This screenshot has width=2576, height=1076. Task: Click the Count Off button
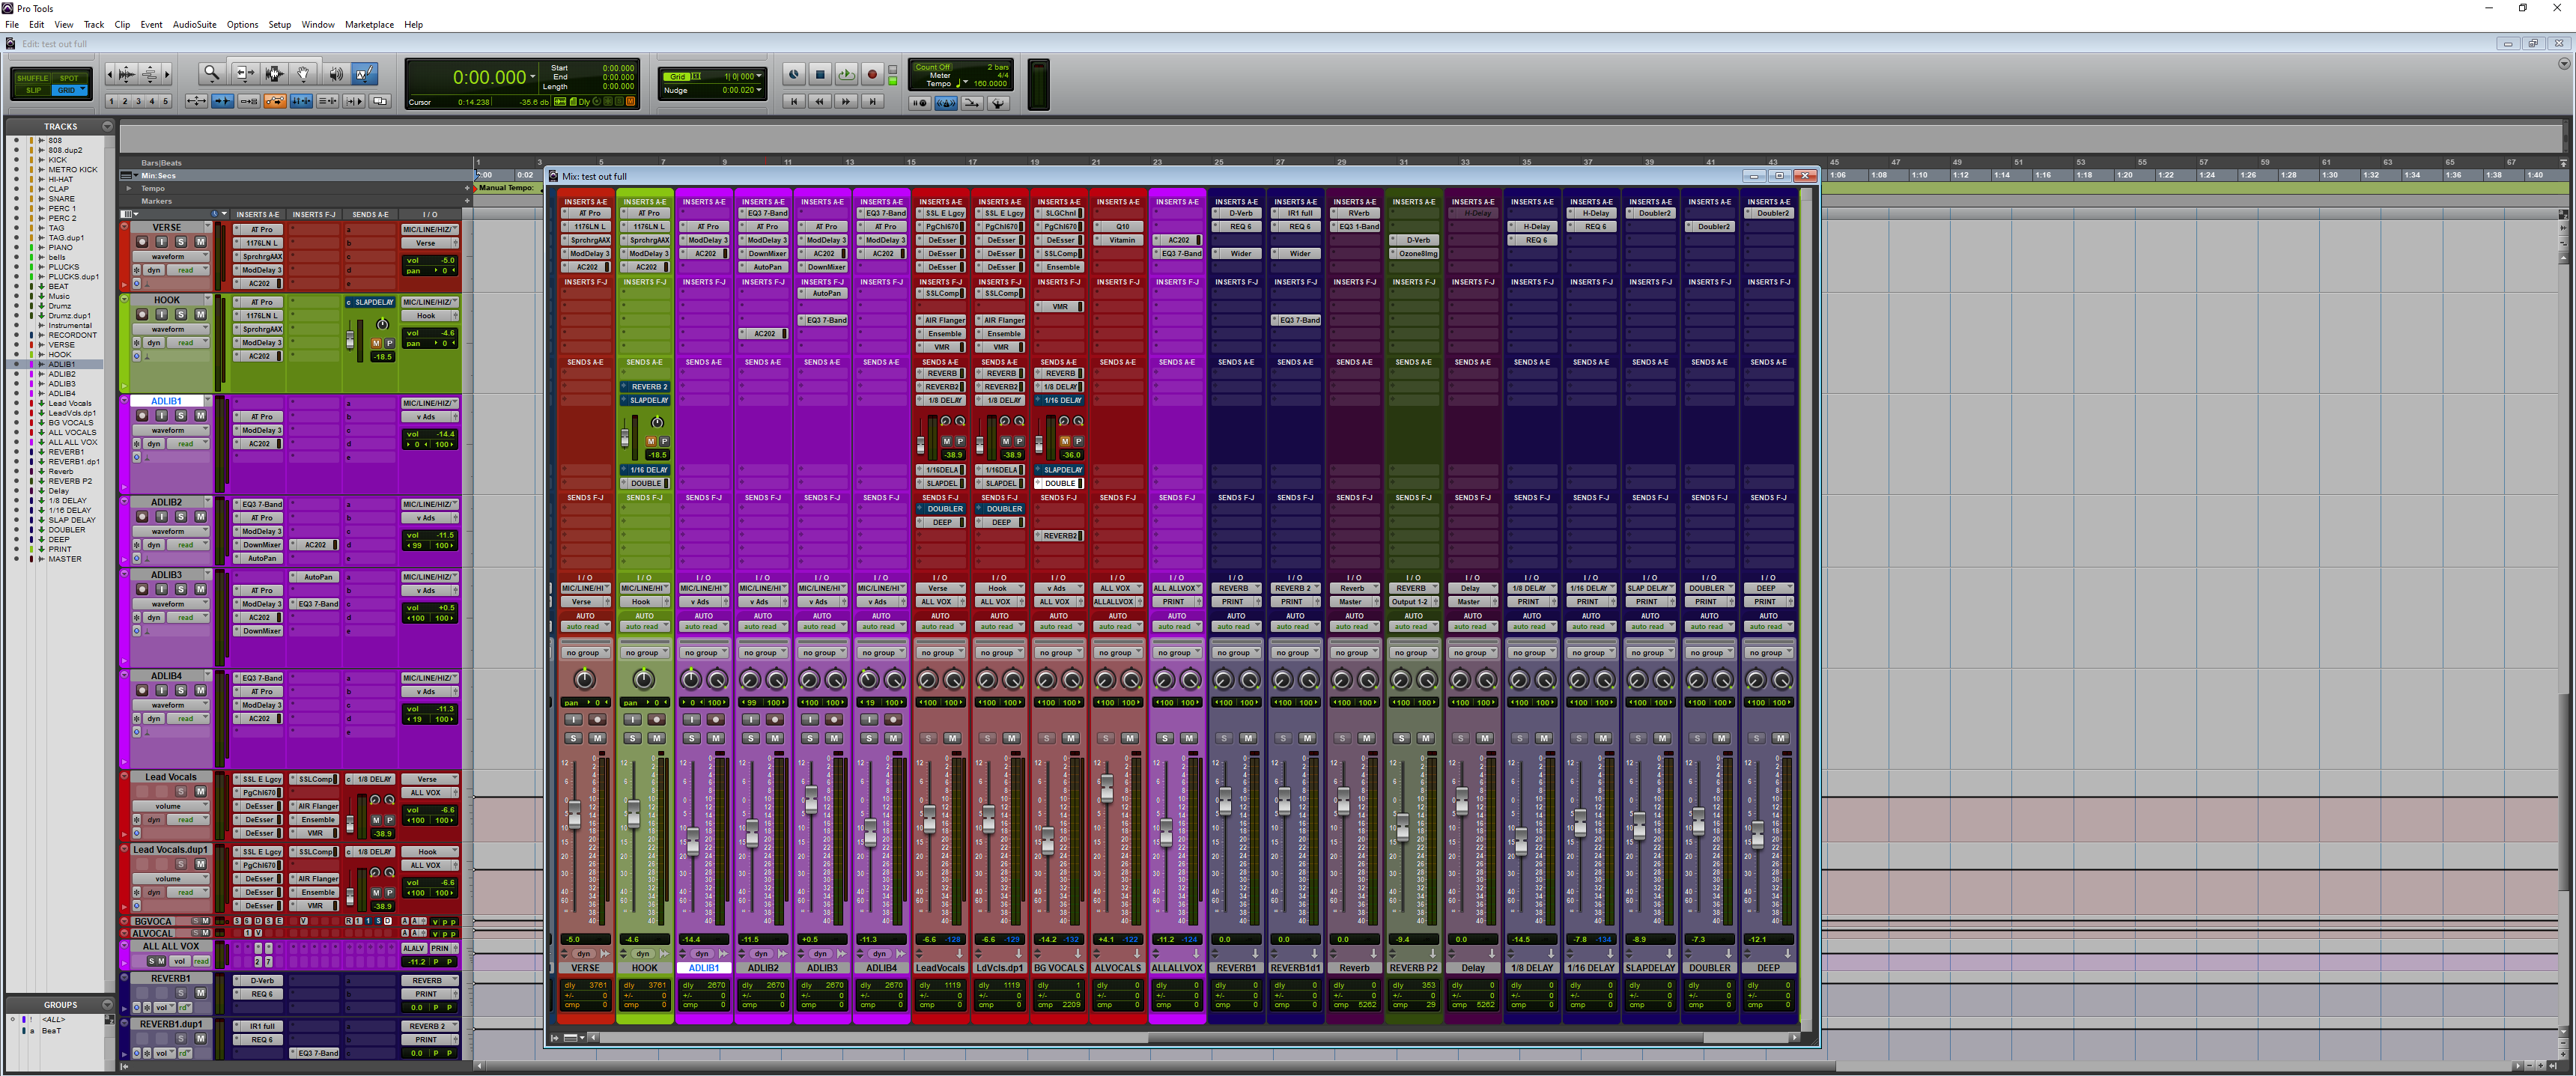click(932, 67)
